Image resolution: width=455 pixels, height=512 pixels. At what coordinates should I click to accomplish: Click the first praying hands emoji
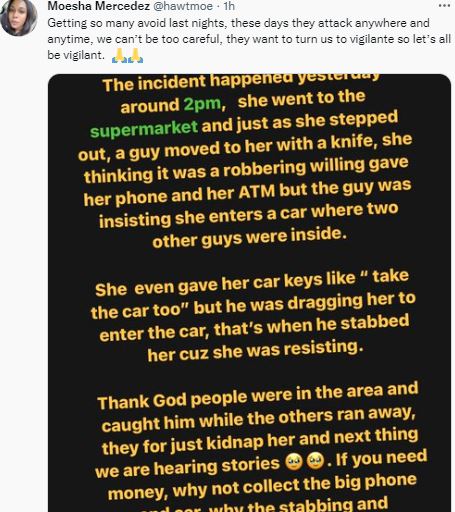tap(119, 55)
